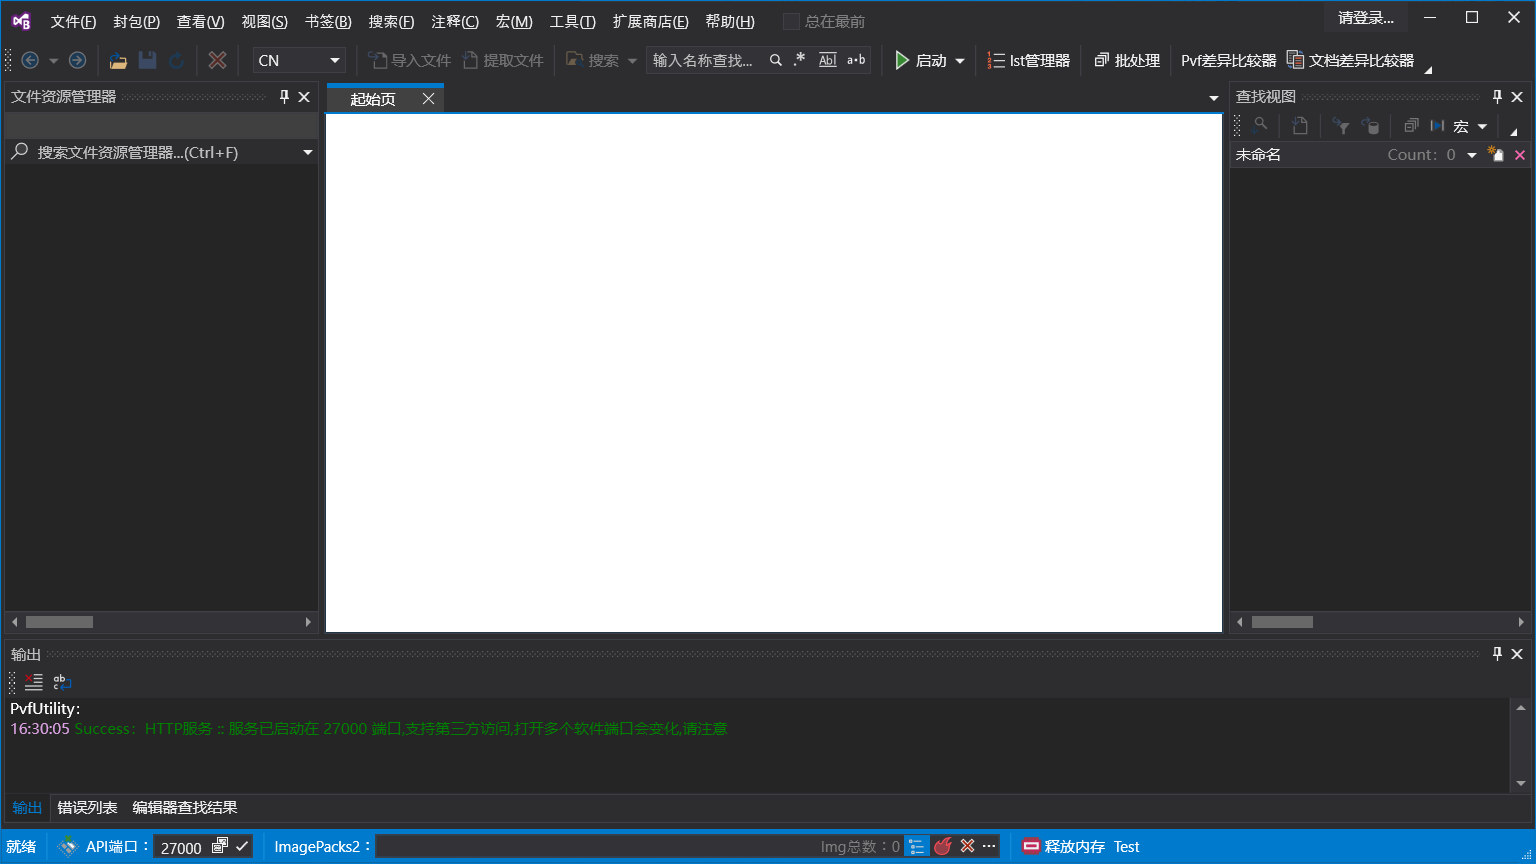Click the open folder toolbar icon
The image size is (1536, 864).
[x=118, y=60]
